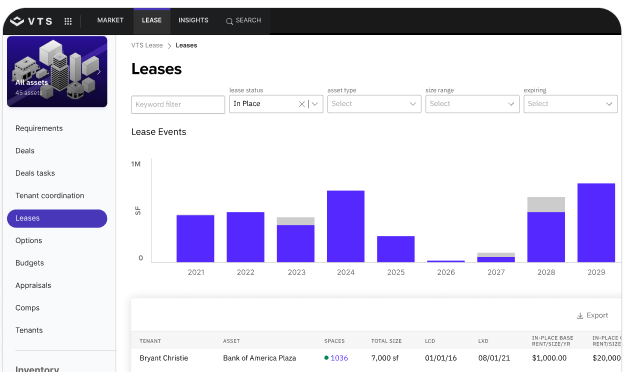
Task: Click the 01/01/16 LCD cell
Action: (x=441, y=358)
